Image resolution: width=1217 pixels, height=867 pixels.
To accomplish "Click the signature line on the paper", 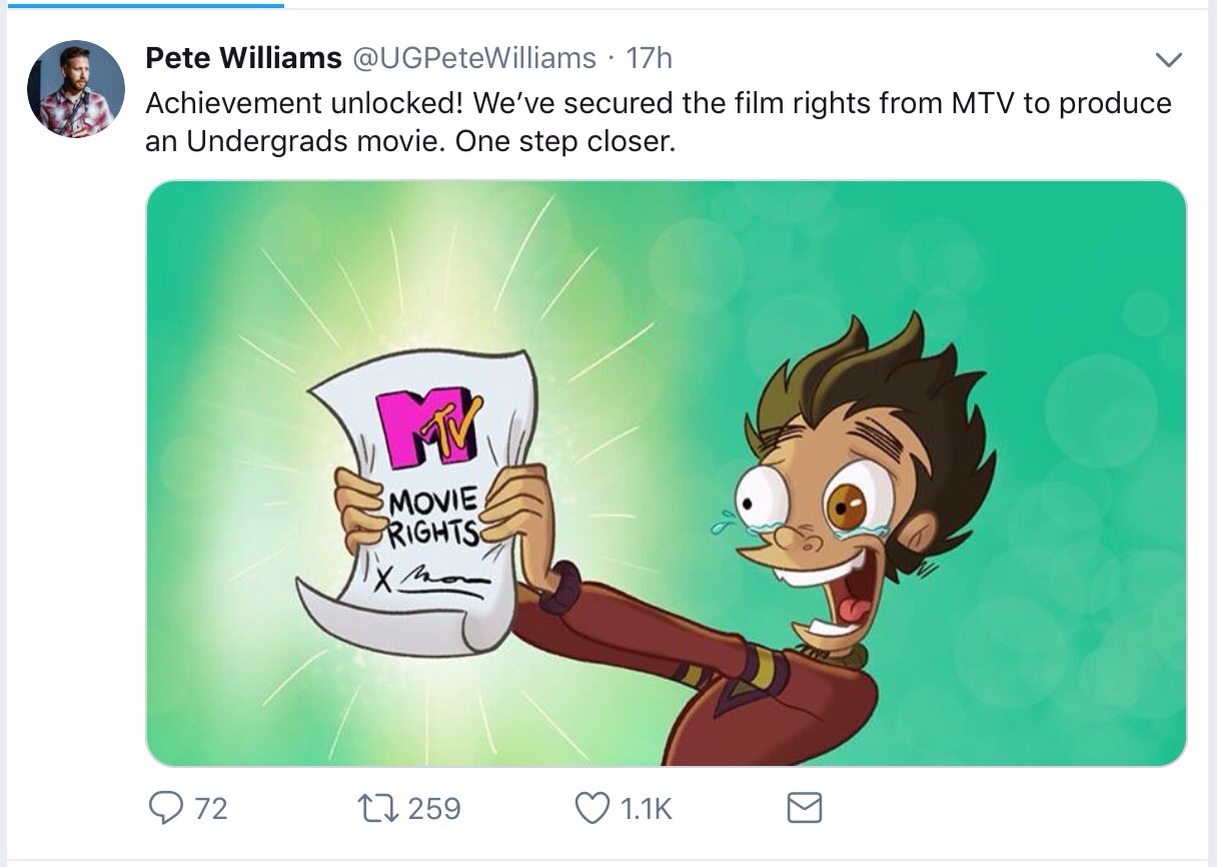I will 431,581.
